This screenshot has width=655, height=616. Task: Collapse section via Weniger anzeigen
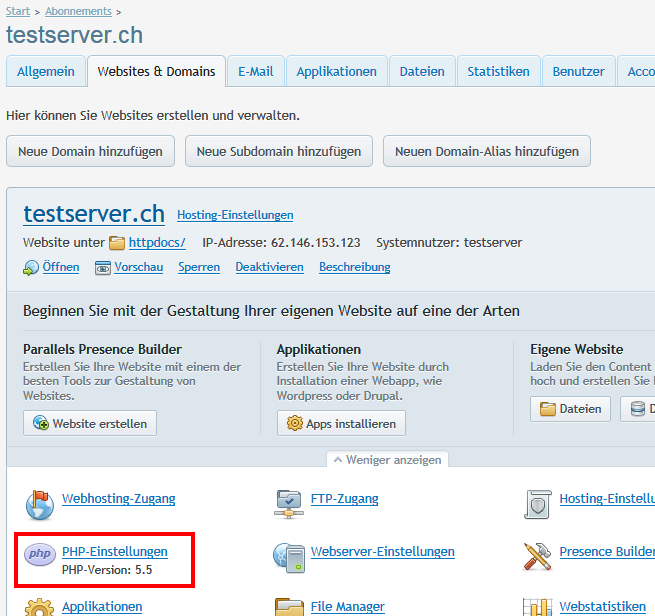(388, 460)
